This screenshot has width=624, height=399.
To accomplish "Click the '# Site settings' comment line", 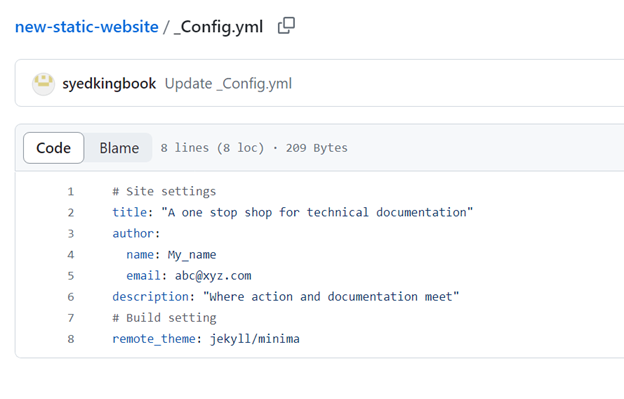I will click(164, 192).
